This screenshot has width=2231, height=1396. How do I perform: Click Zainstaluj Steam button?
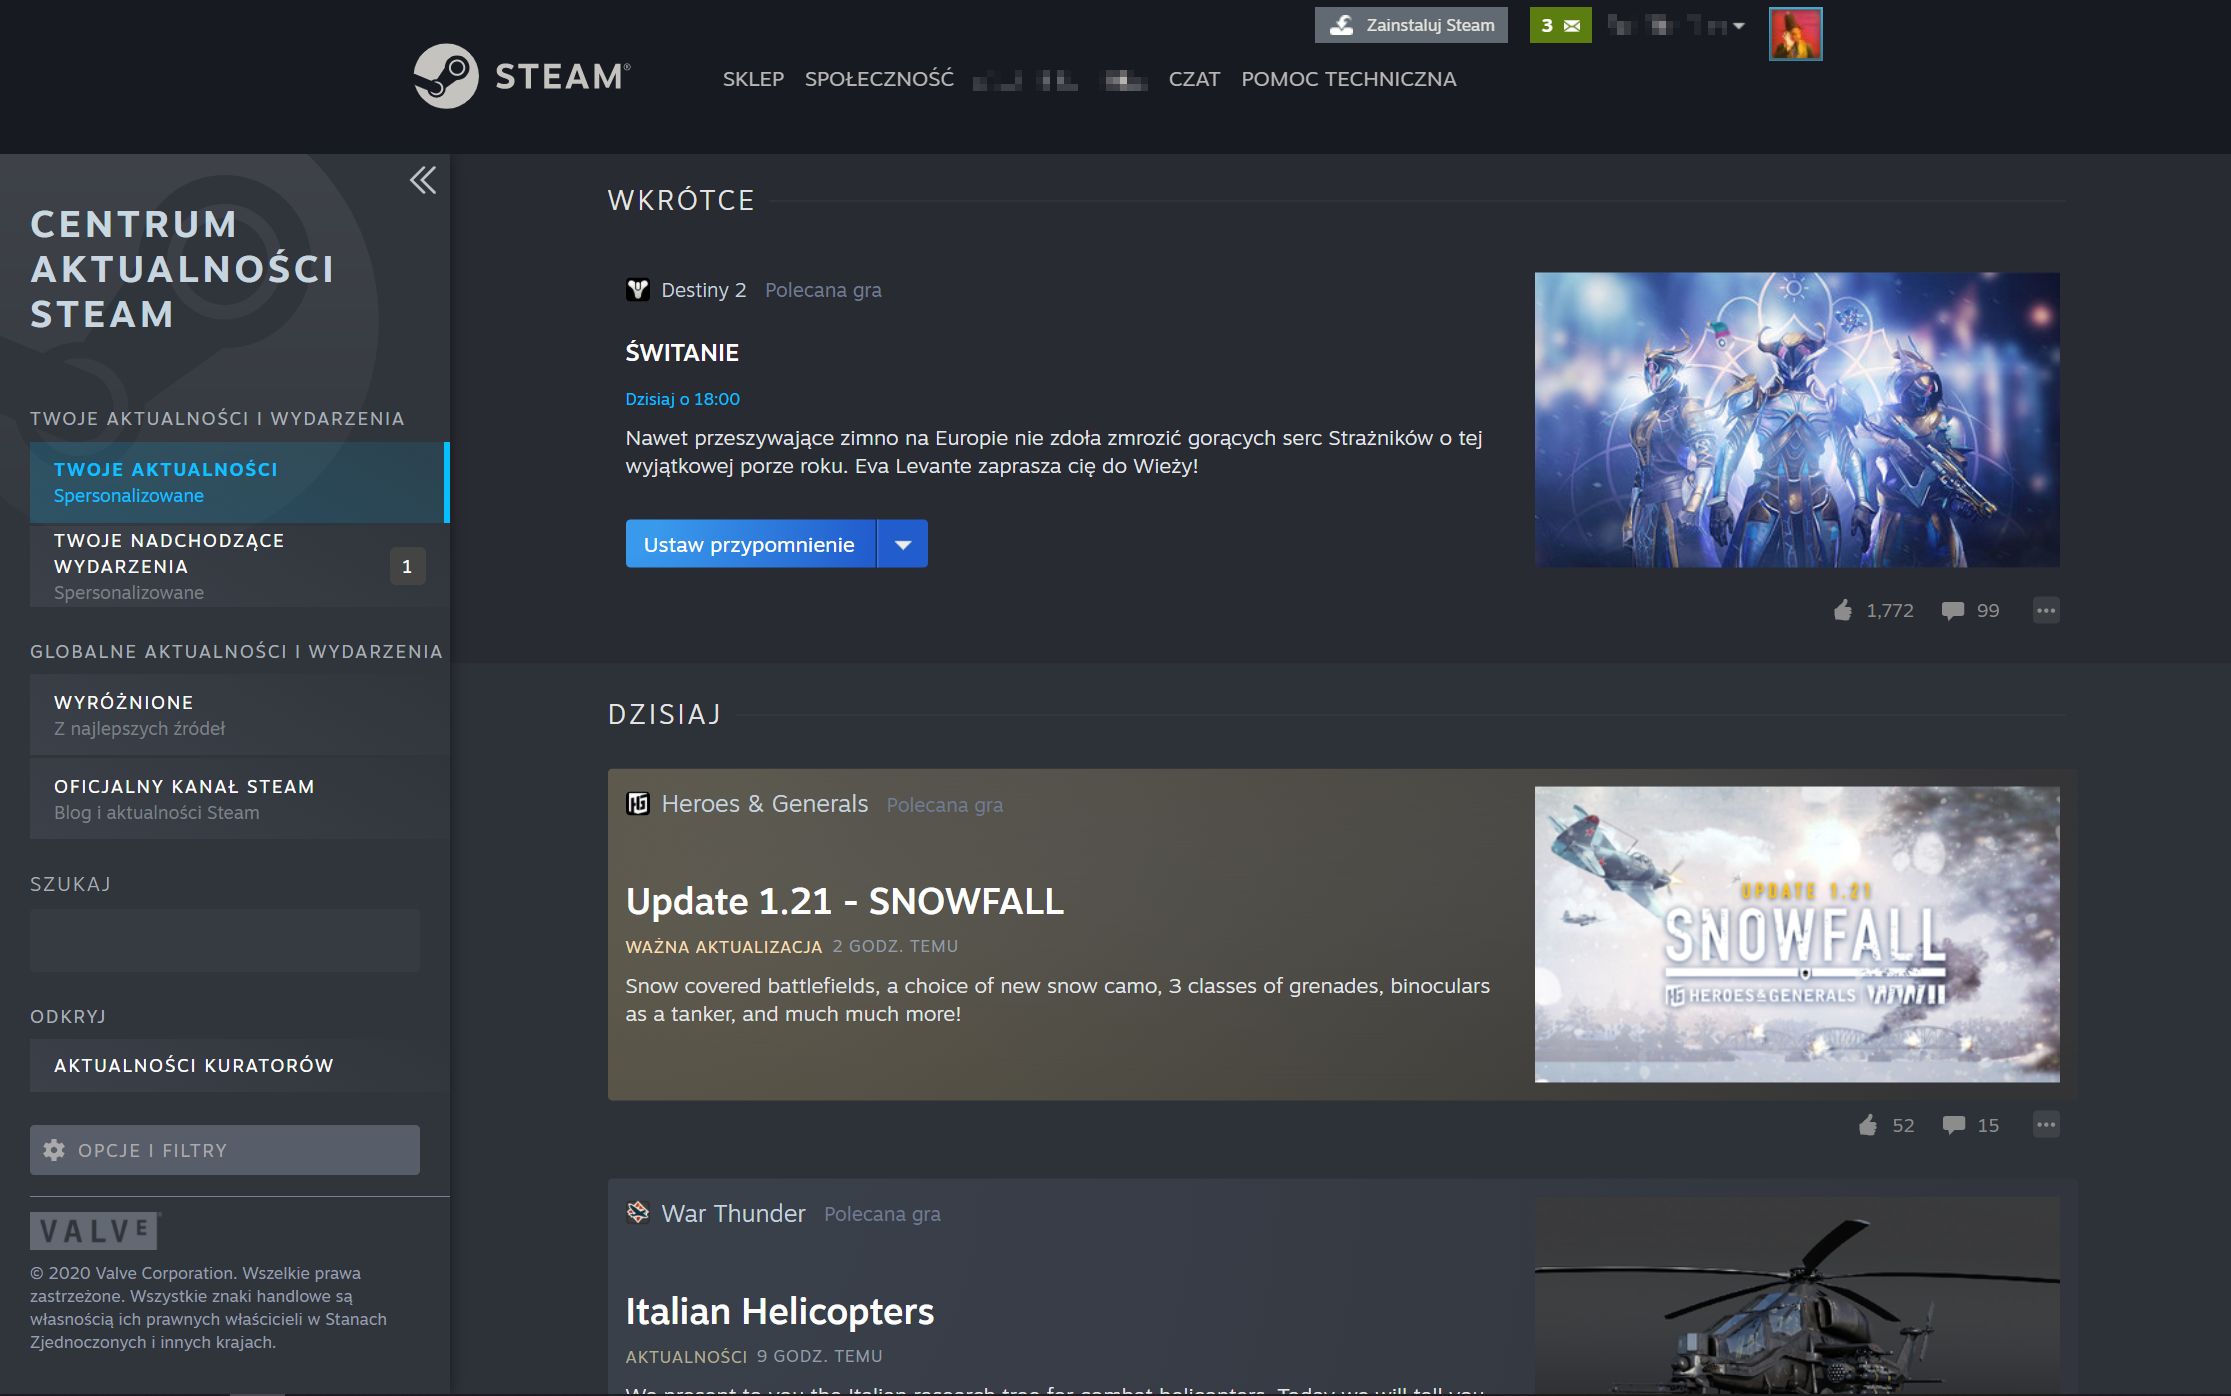pos(1411,25)
